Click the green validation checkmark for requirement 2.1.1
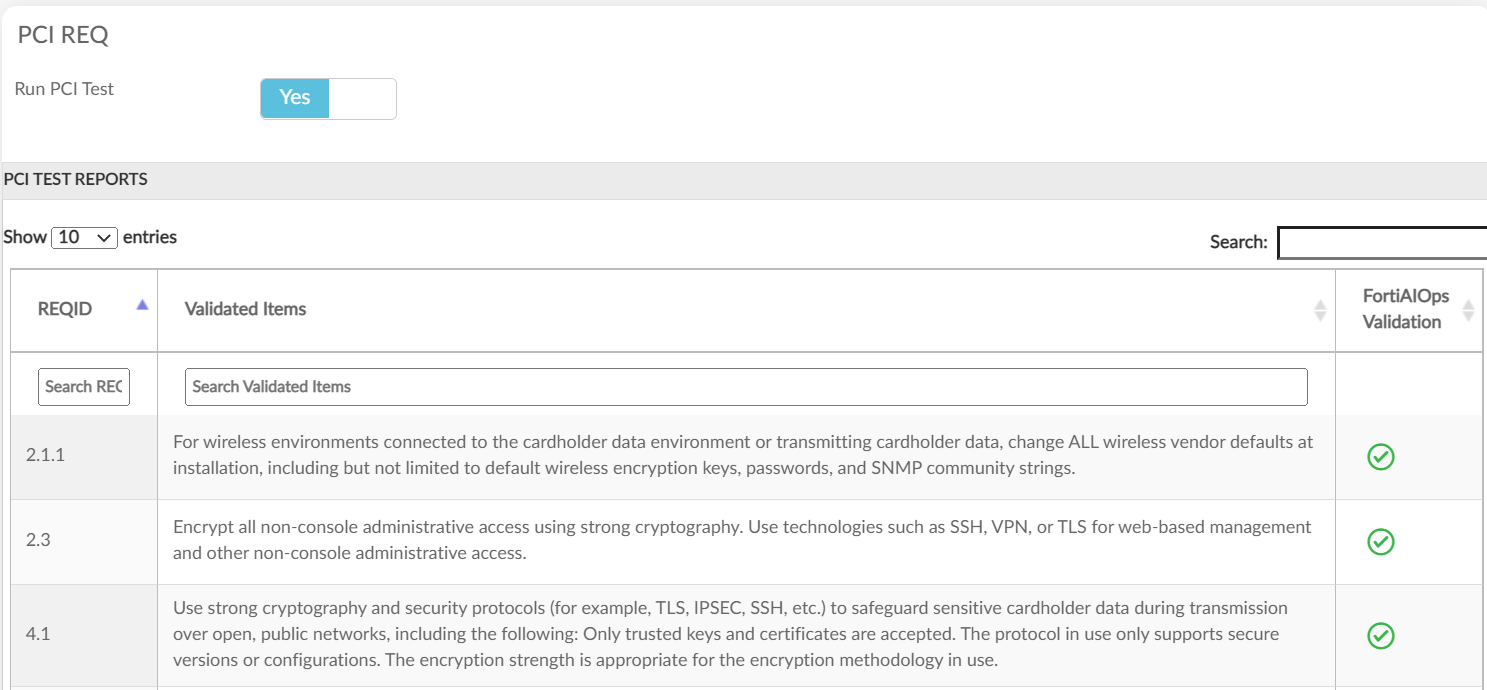 point(1380,457)
